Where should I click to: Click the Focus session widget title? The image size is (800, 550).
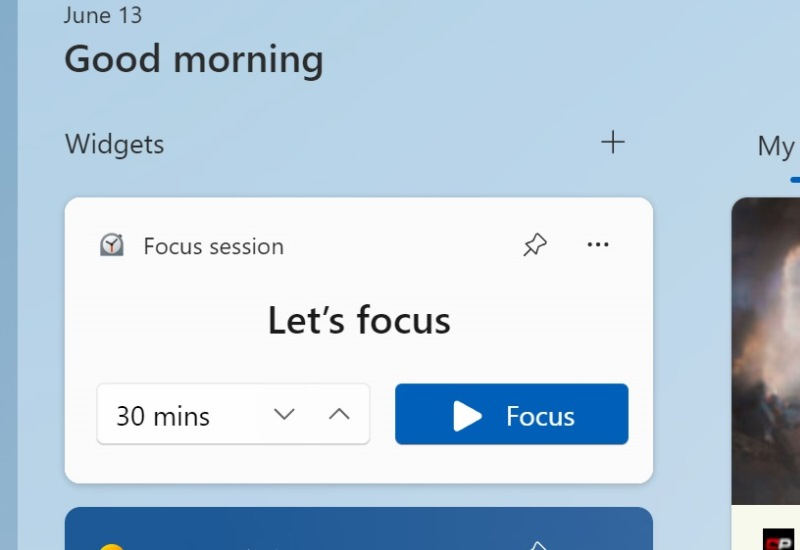tap(213, 246)
